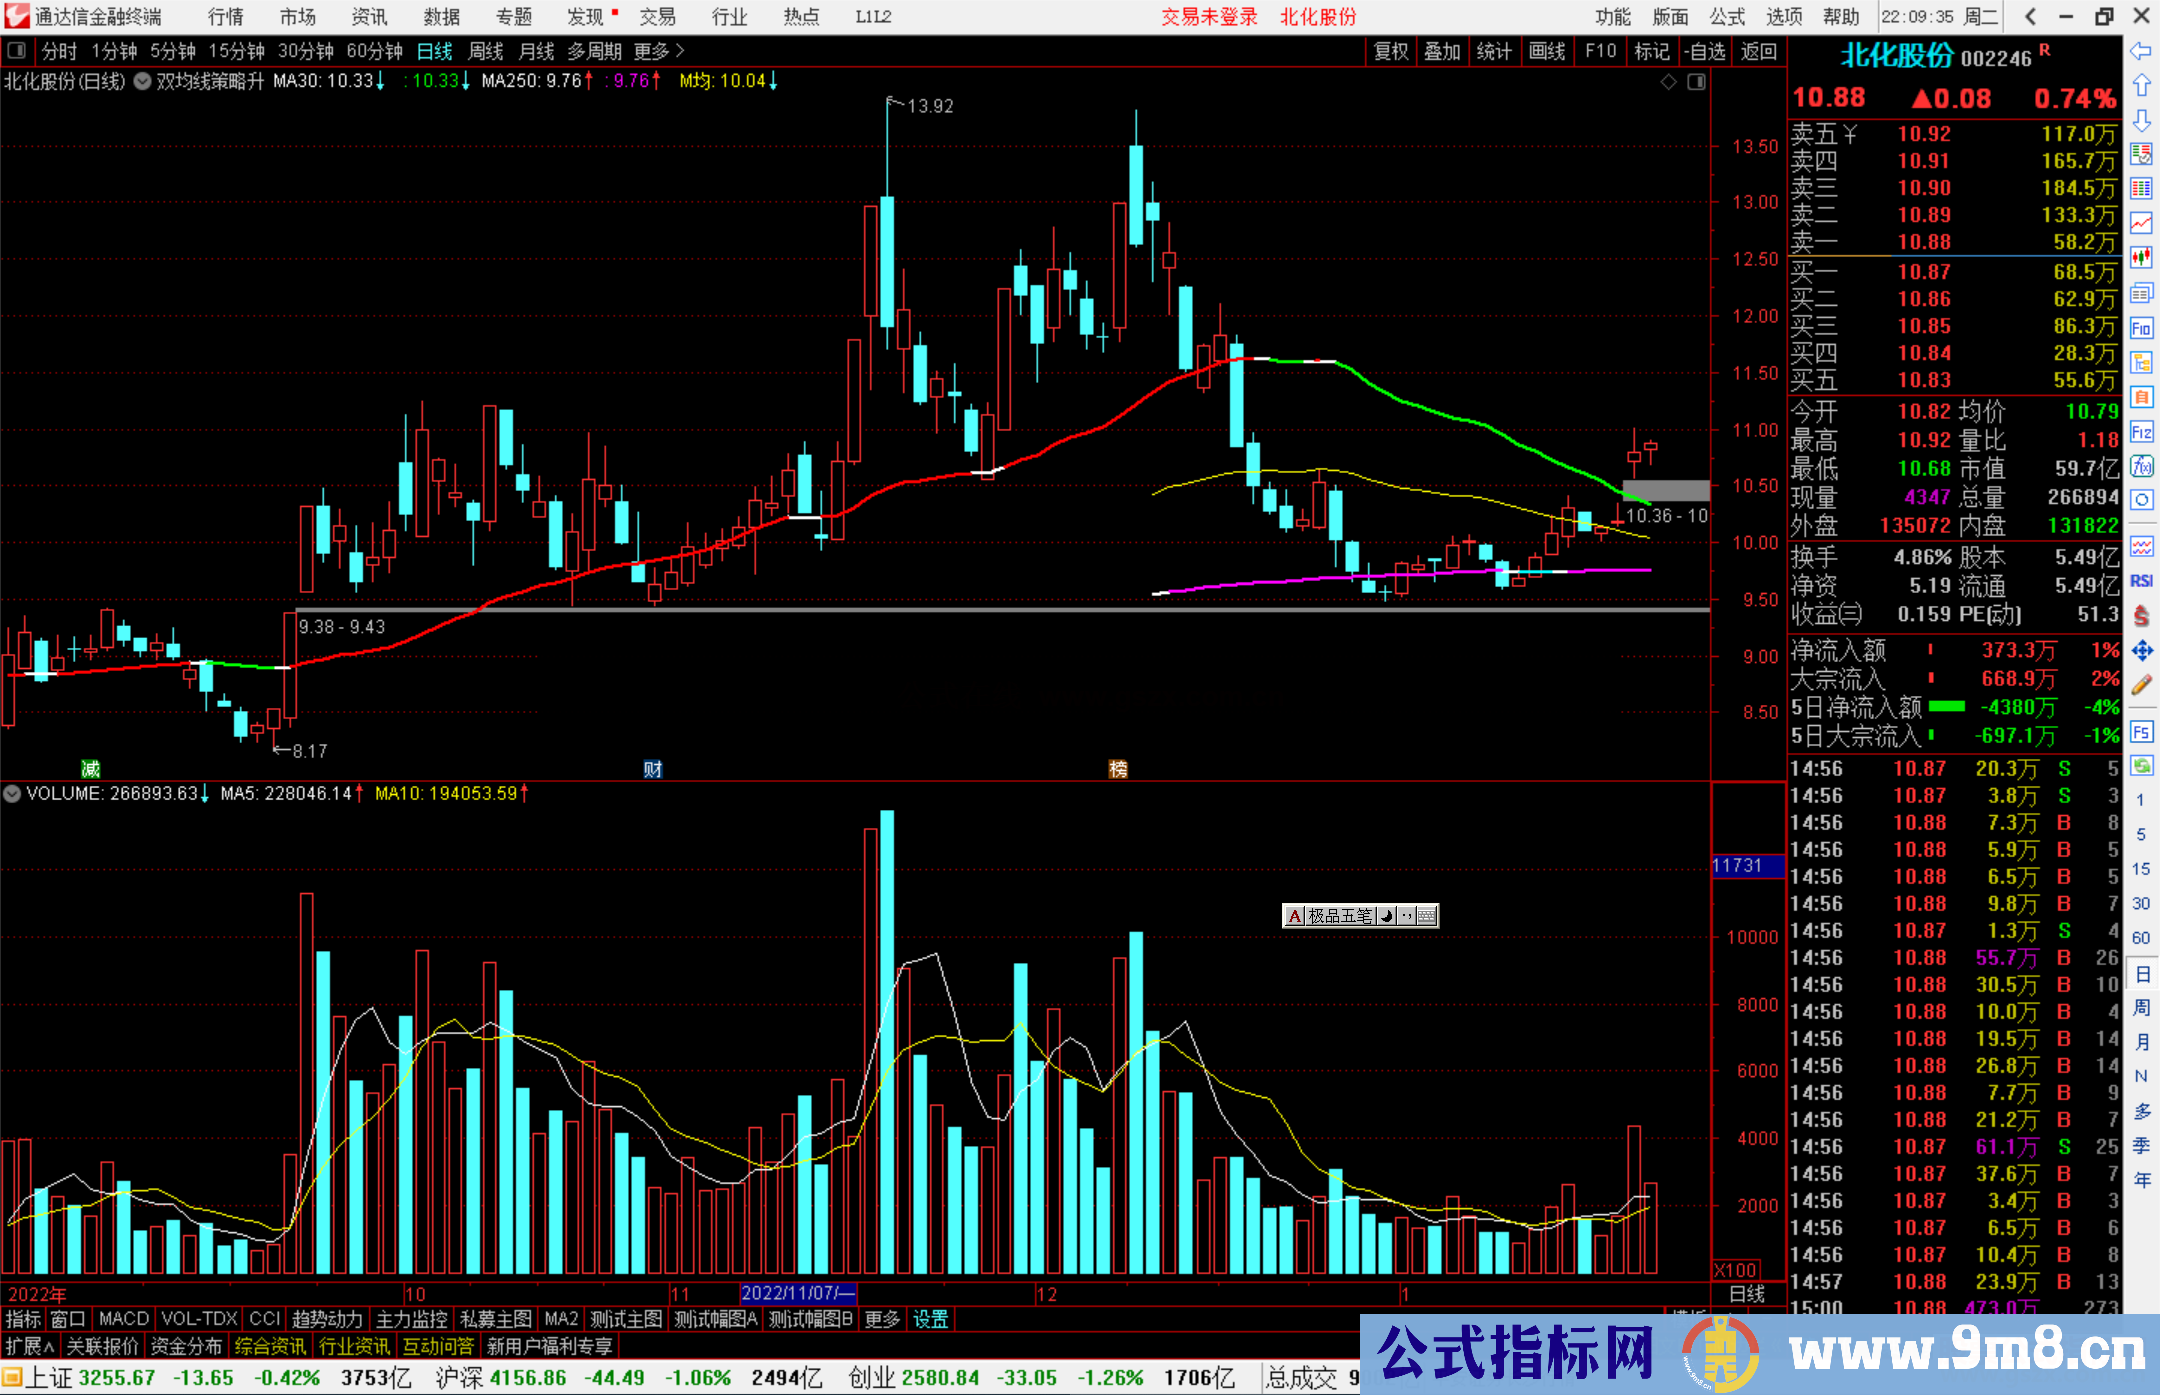Click the RSI indicator sidebar icon
The width and height of the screenshot is (2160, 1395).
2141,581
